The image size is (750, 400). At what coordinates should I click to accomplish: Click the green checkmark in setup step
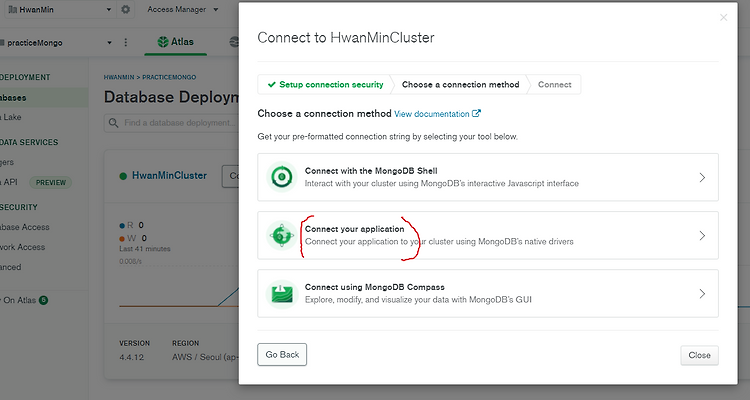point(272,84)
